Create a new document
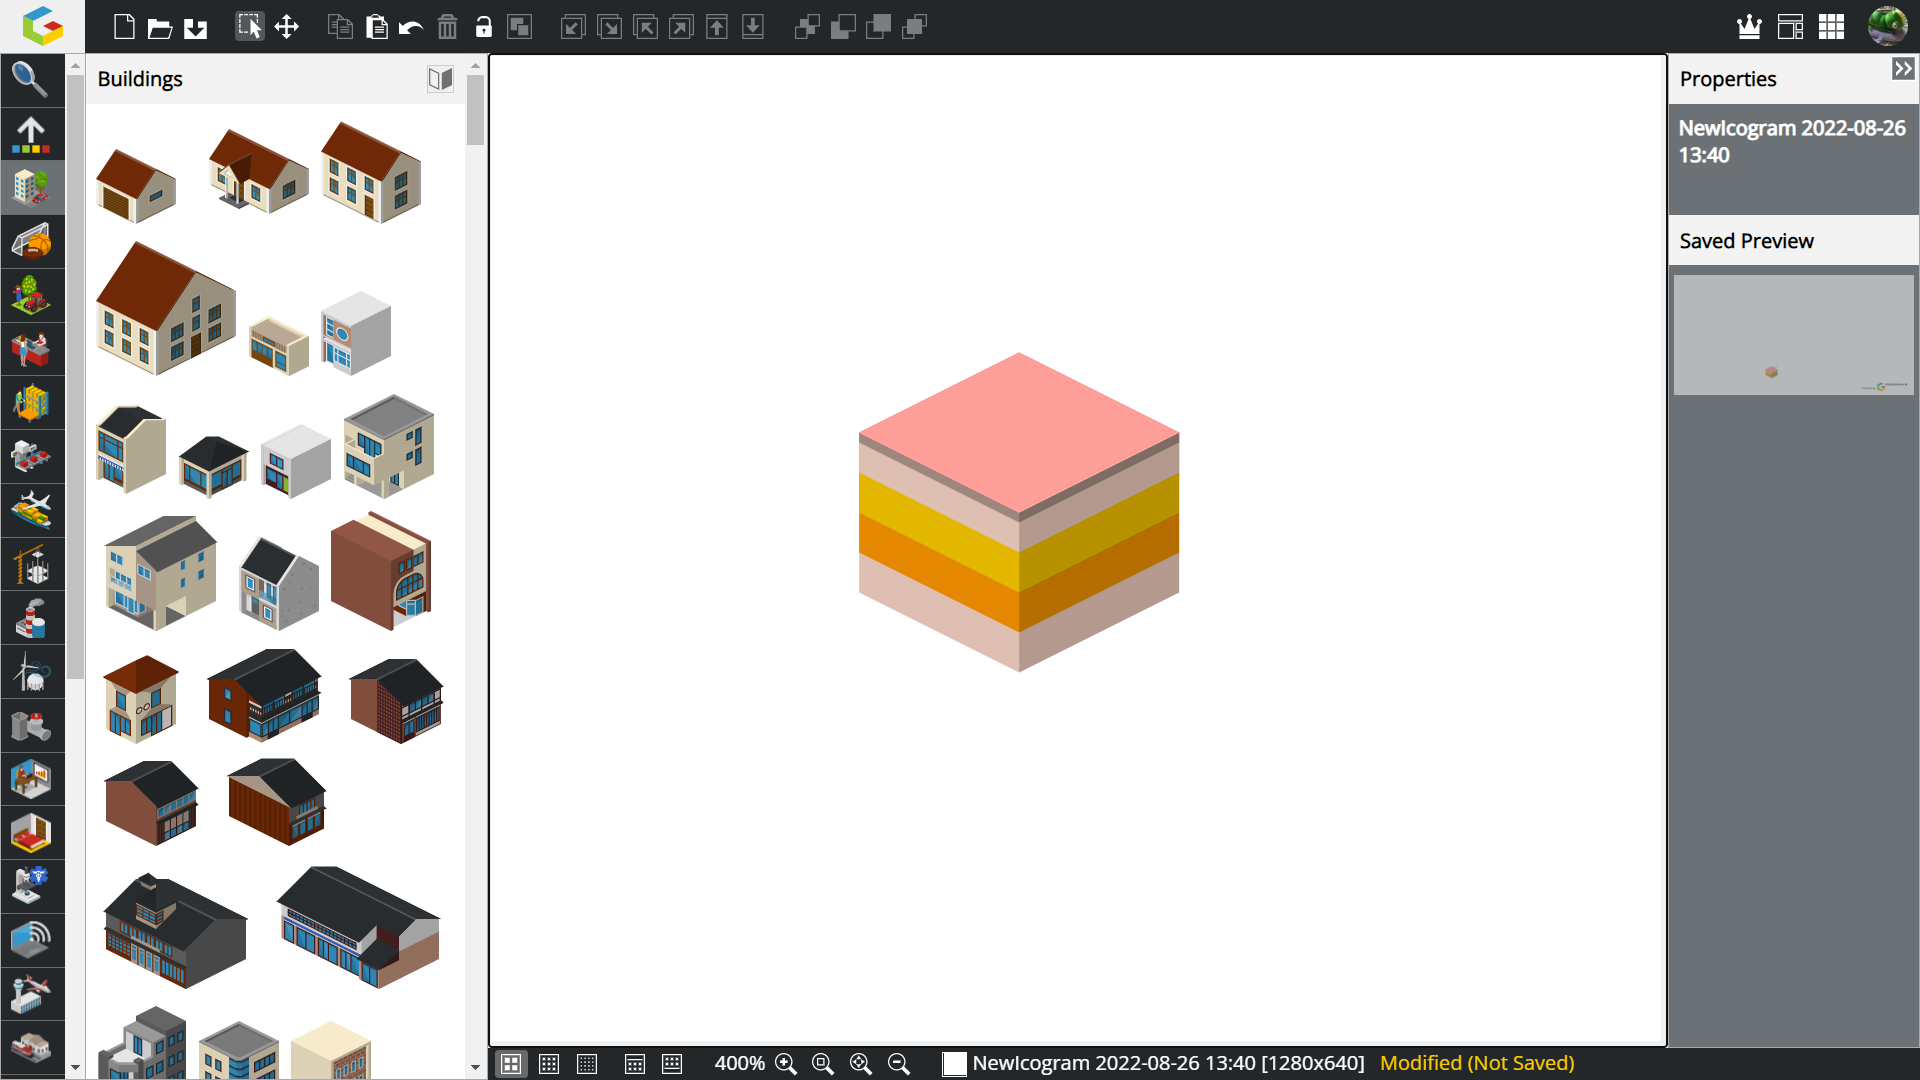This screenshot has width=1920, height=1080. pyautogui.click(x=124, y=27)
